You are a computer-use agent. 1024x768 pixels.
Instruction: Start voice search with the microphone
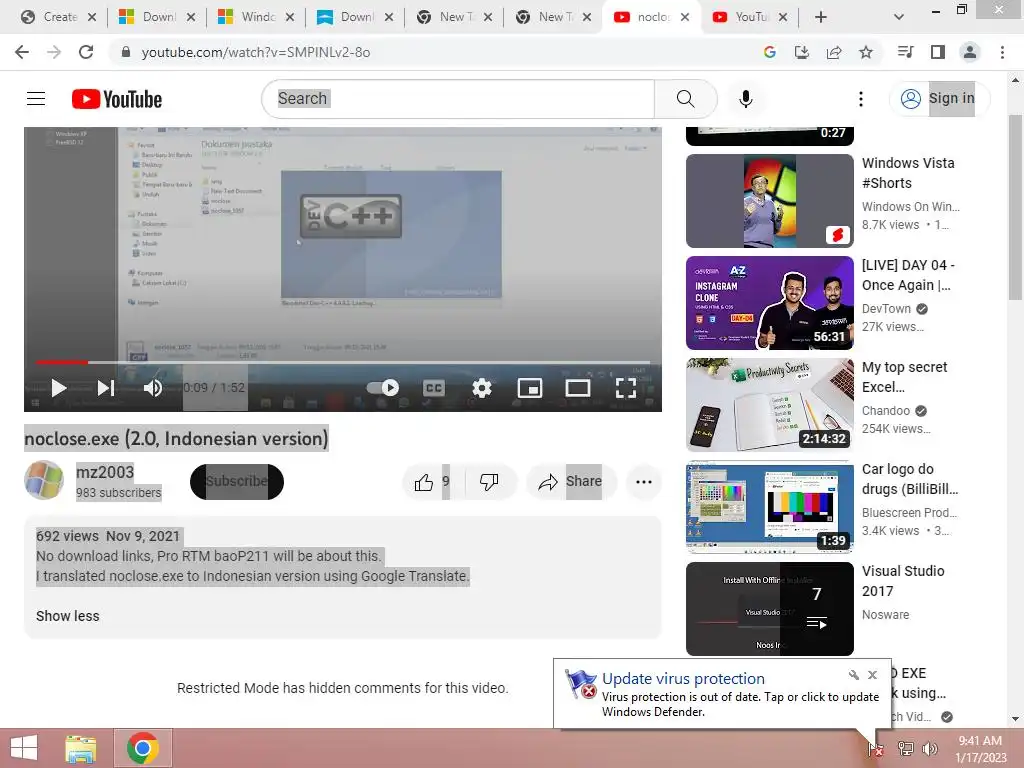point(745,99)
